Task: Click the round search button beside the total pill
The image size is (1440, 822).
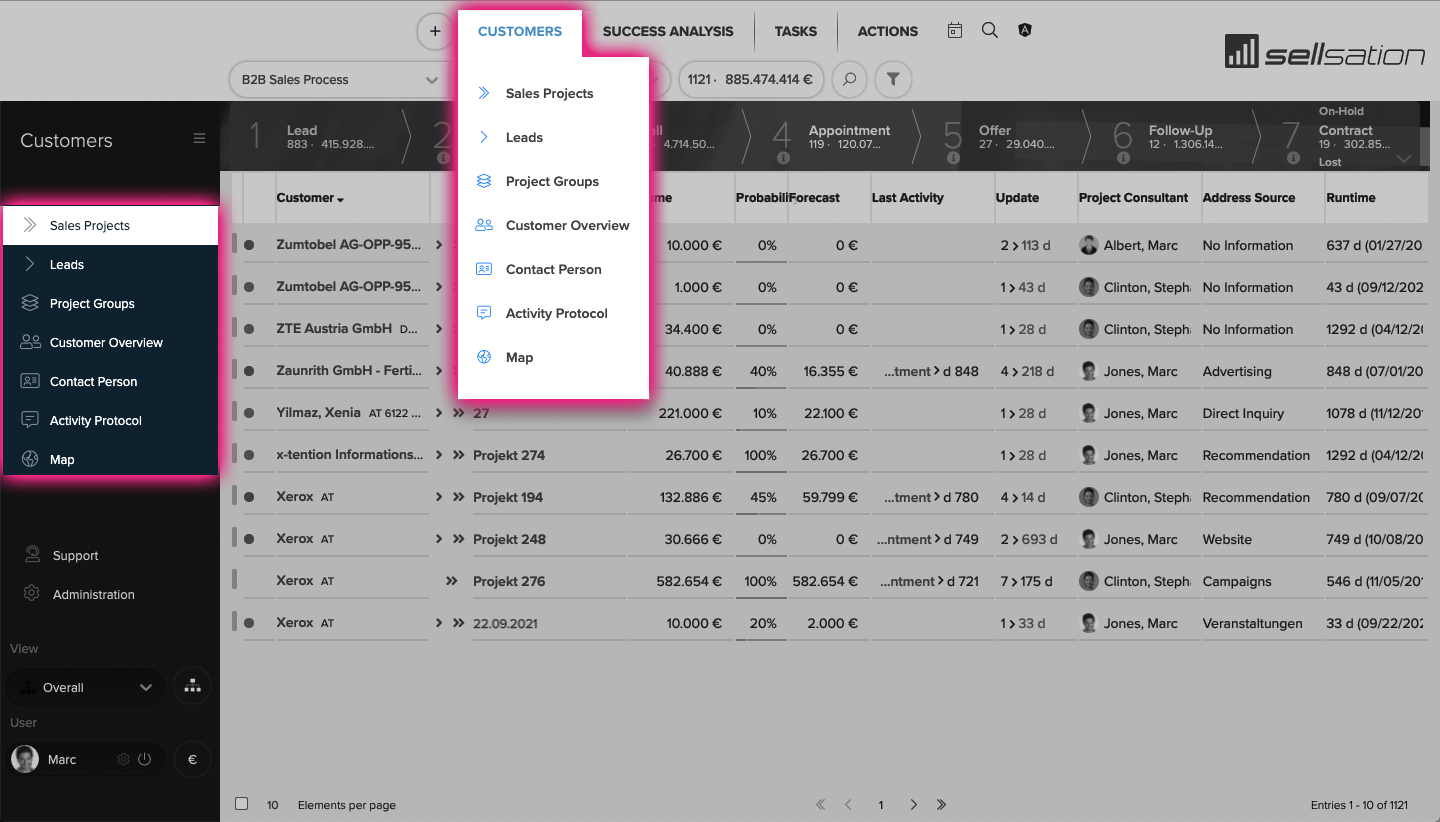Action: [849, 79]
